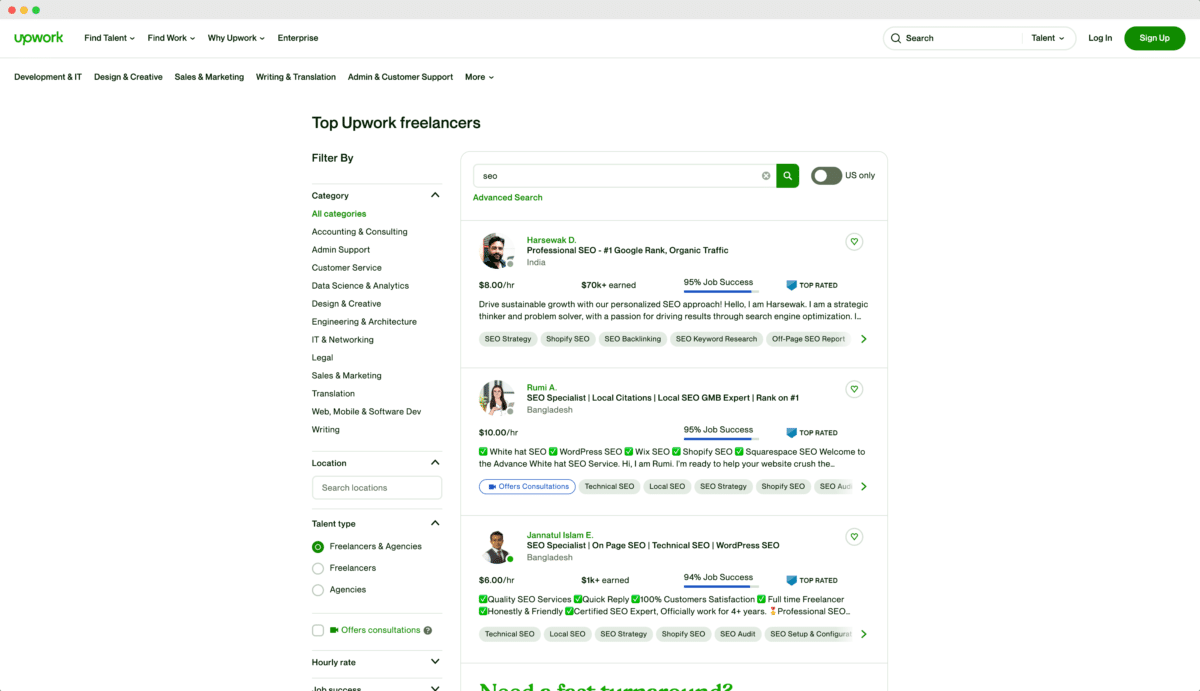Image resolution: width=1200 pixels, height=691 pixels.
Task: Click Jannatul Islam E.'s Top Rated badge
Action: click(812, 580)
